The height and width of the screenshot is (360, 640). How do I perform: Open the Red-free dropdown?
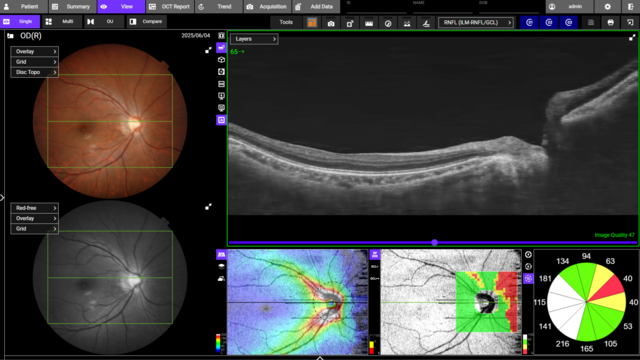35,208
